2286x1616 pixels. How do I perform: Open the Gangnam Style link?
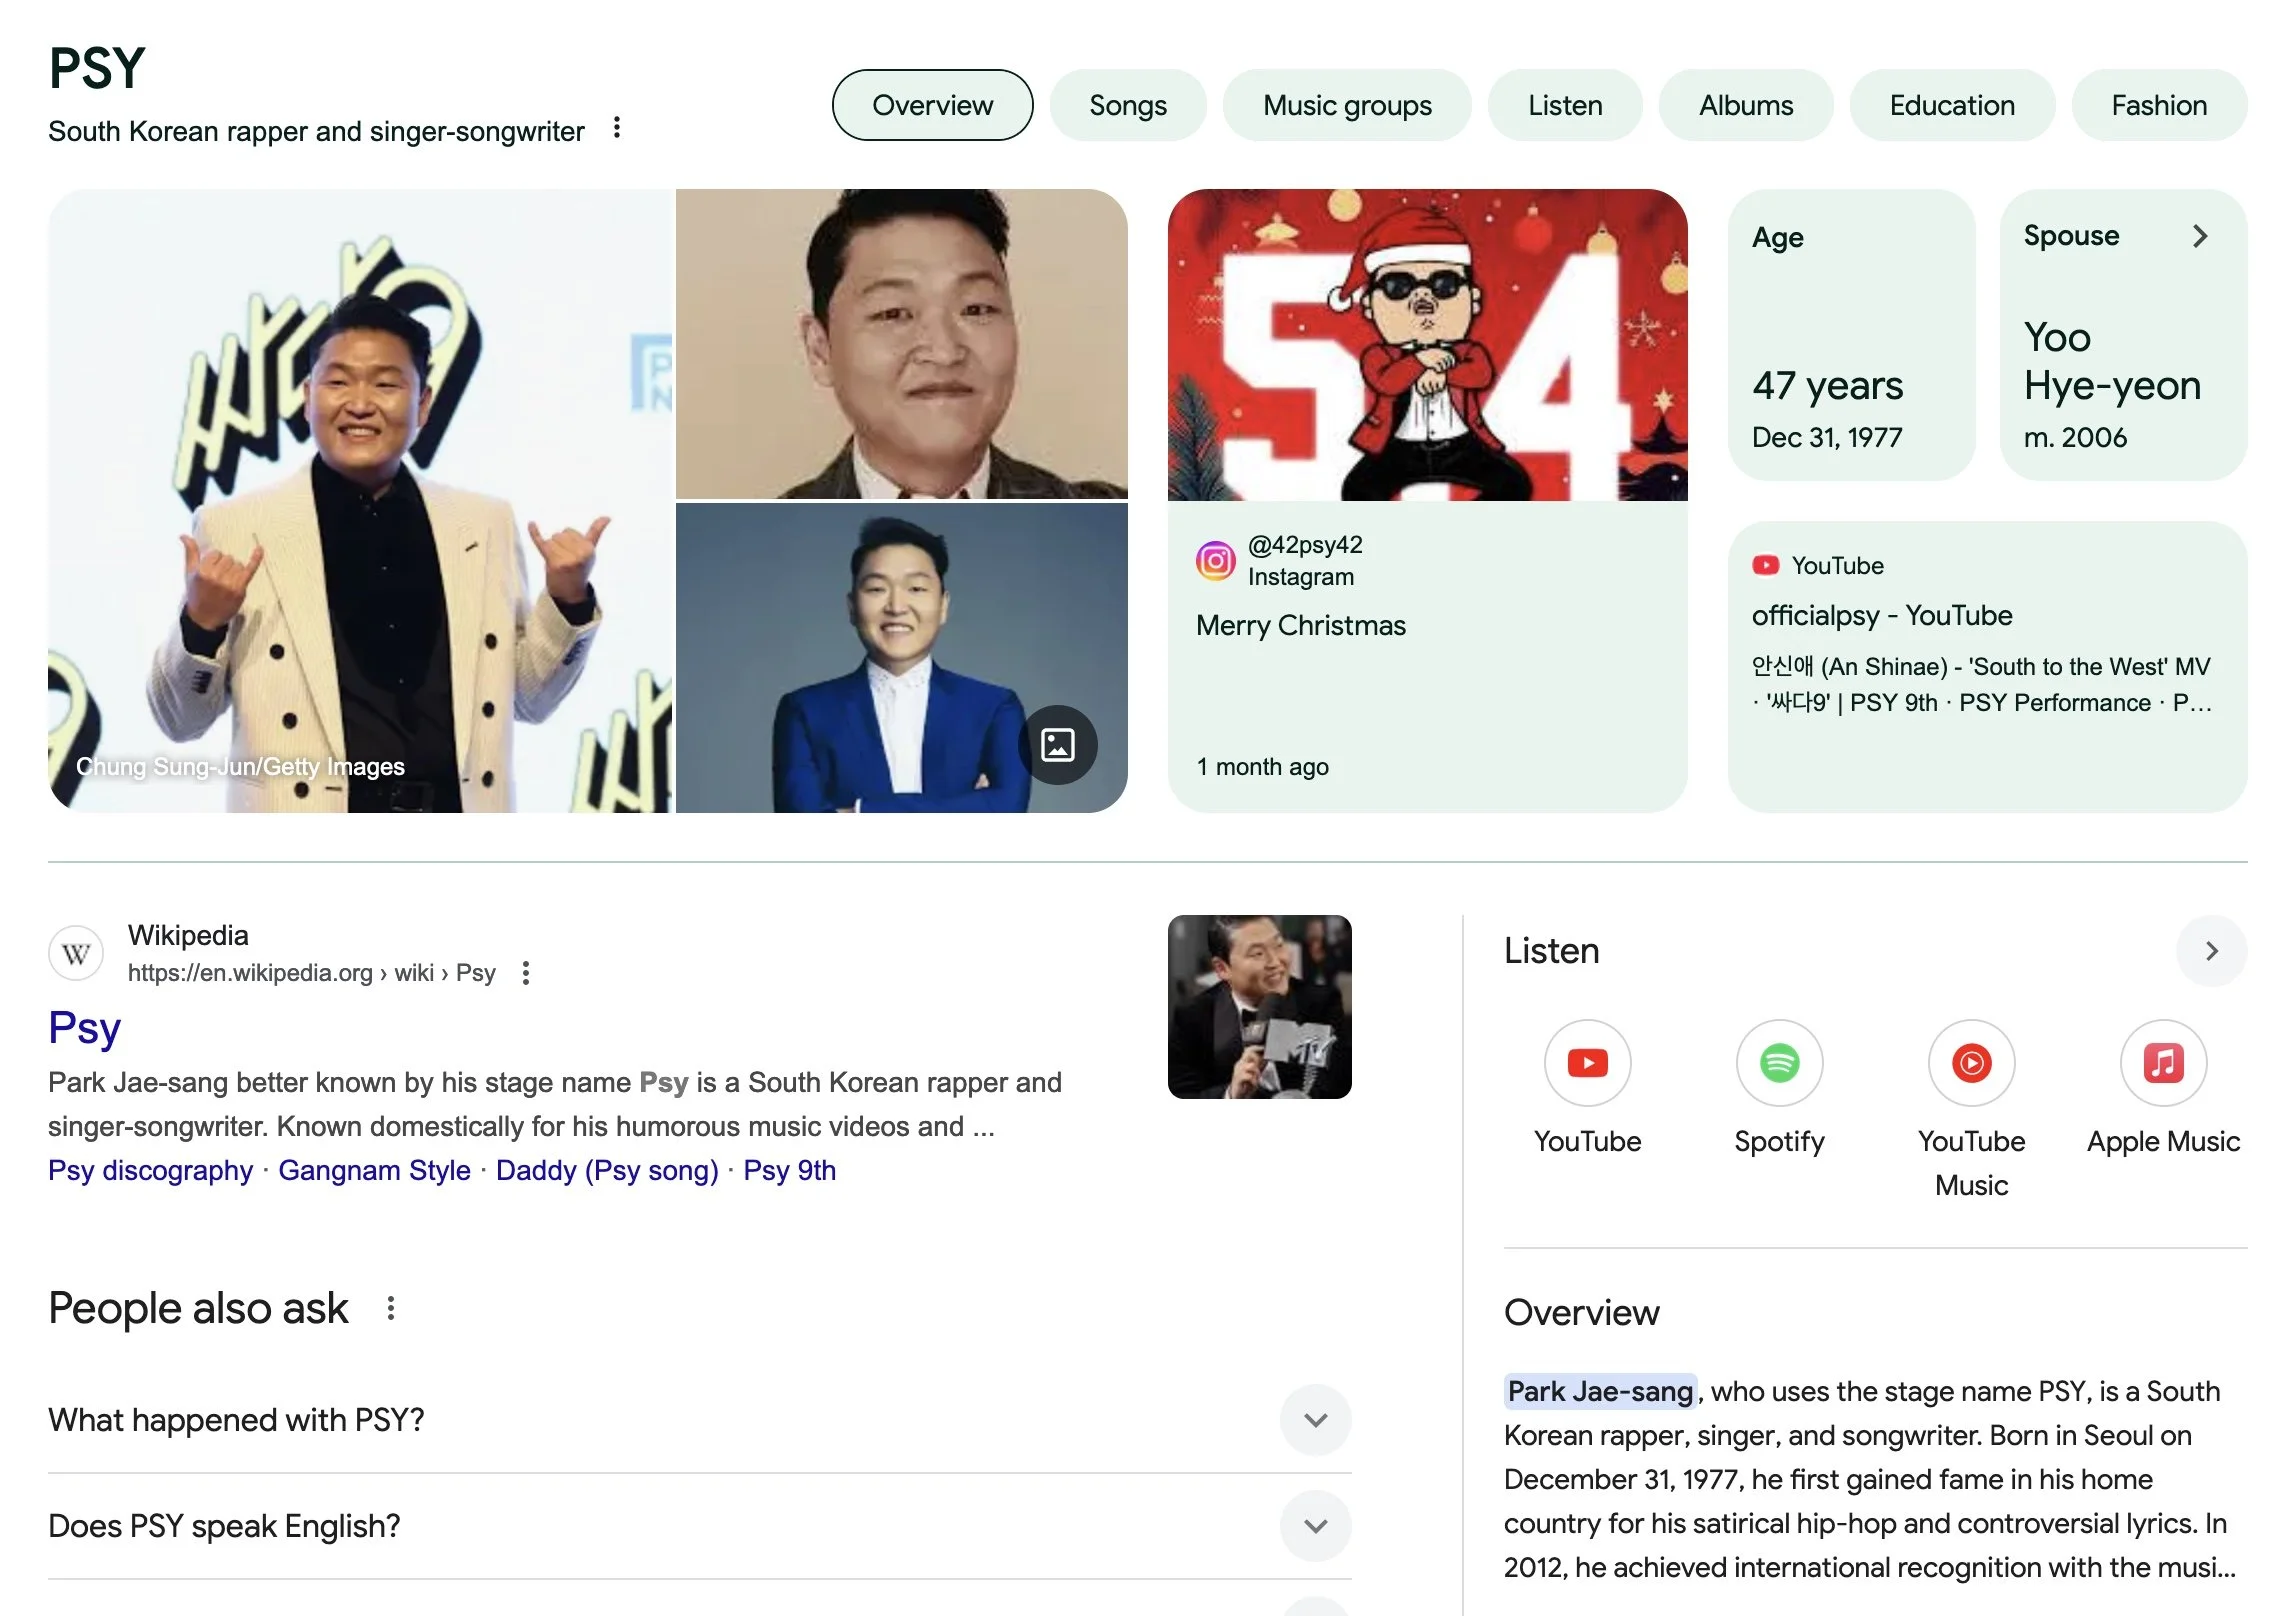tap(374, 1170)
